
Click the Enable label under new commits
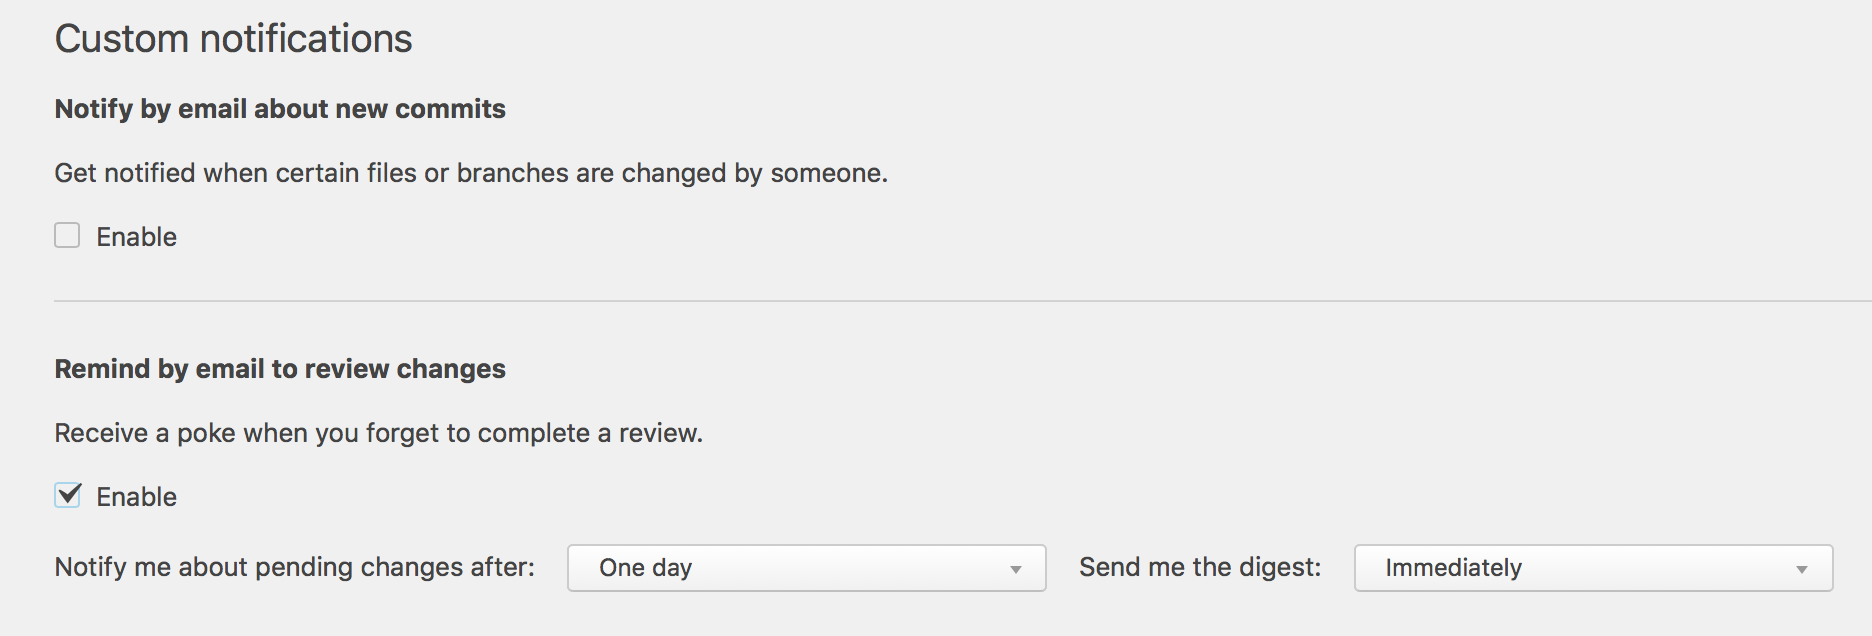point(136,237)
